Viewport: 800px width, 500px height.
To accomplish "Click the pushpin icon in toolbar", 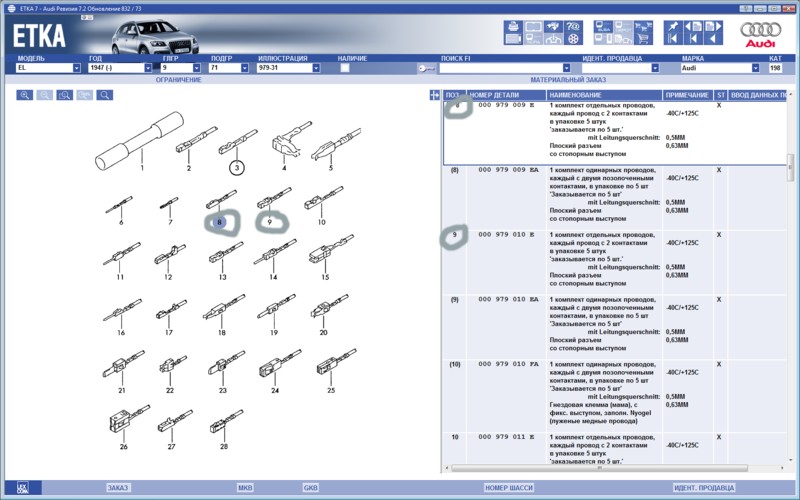I will tap(670, 28).
